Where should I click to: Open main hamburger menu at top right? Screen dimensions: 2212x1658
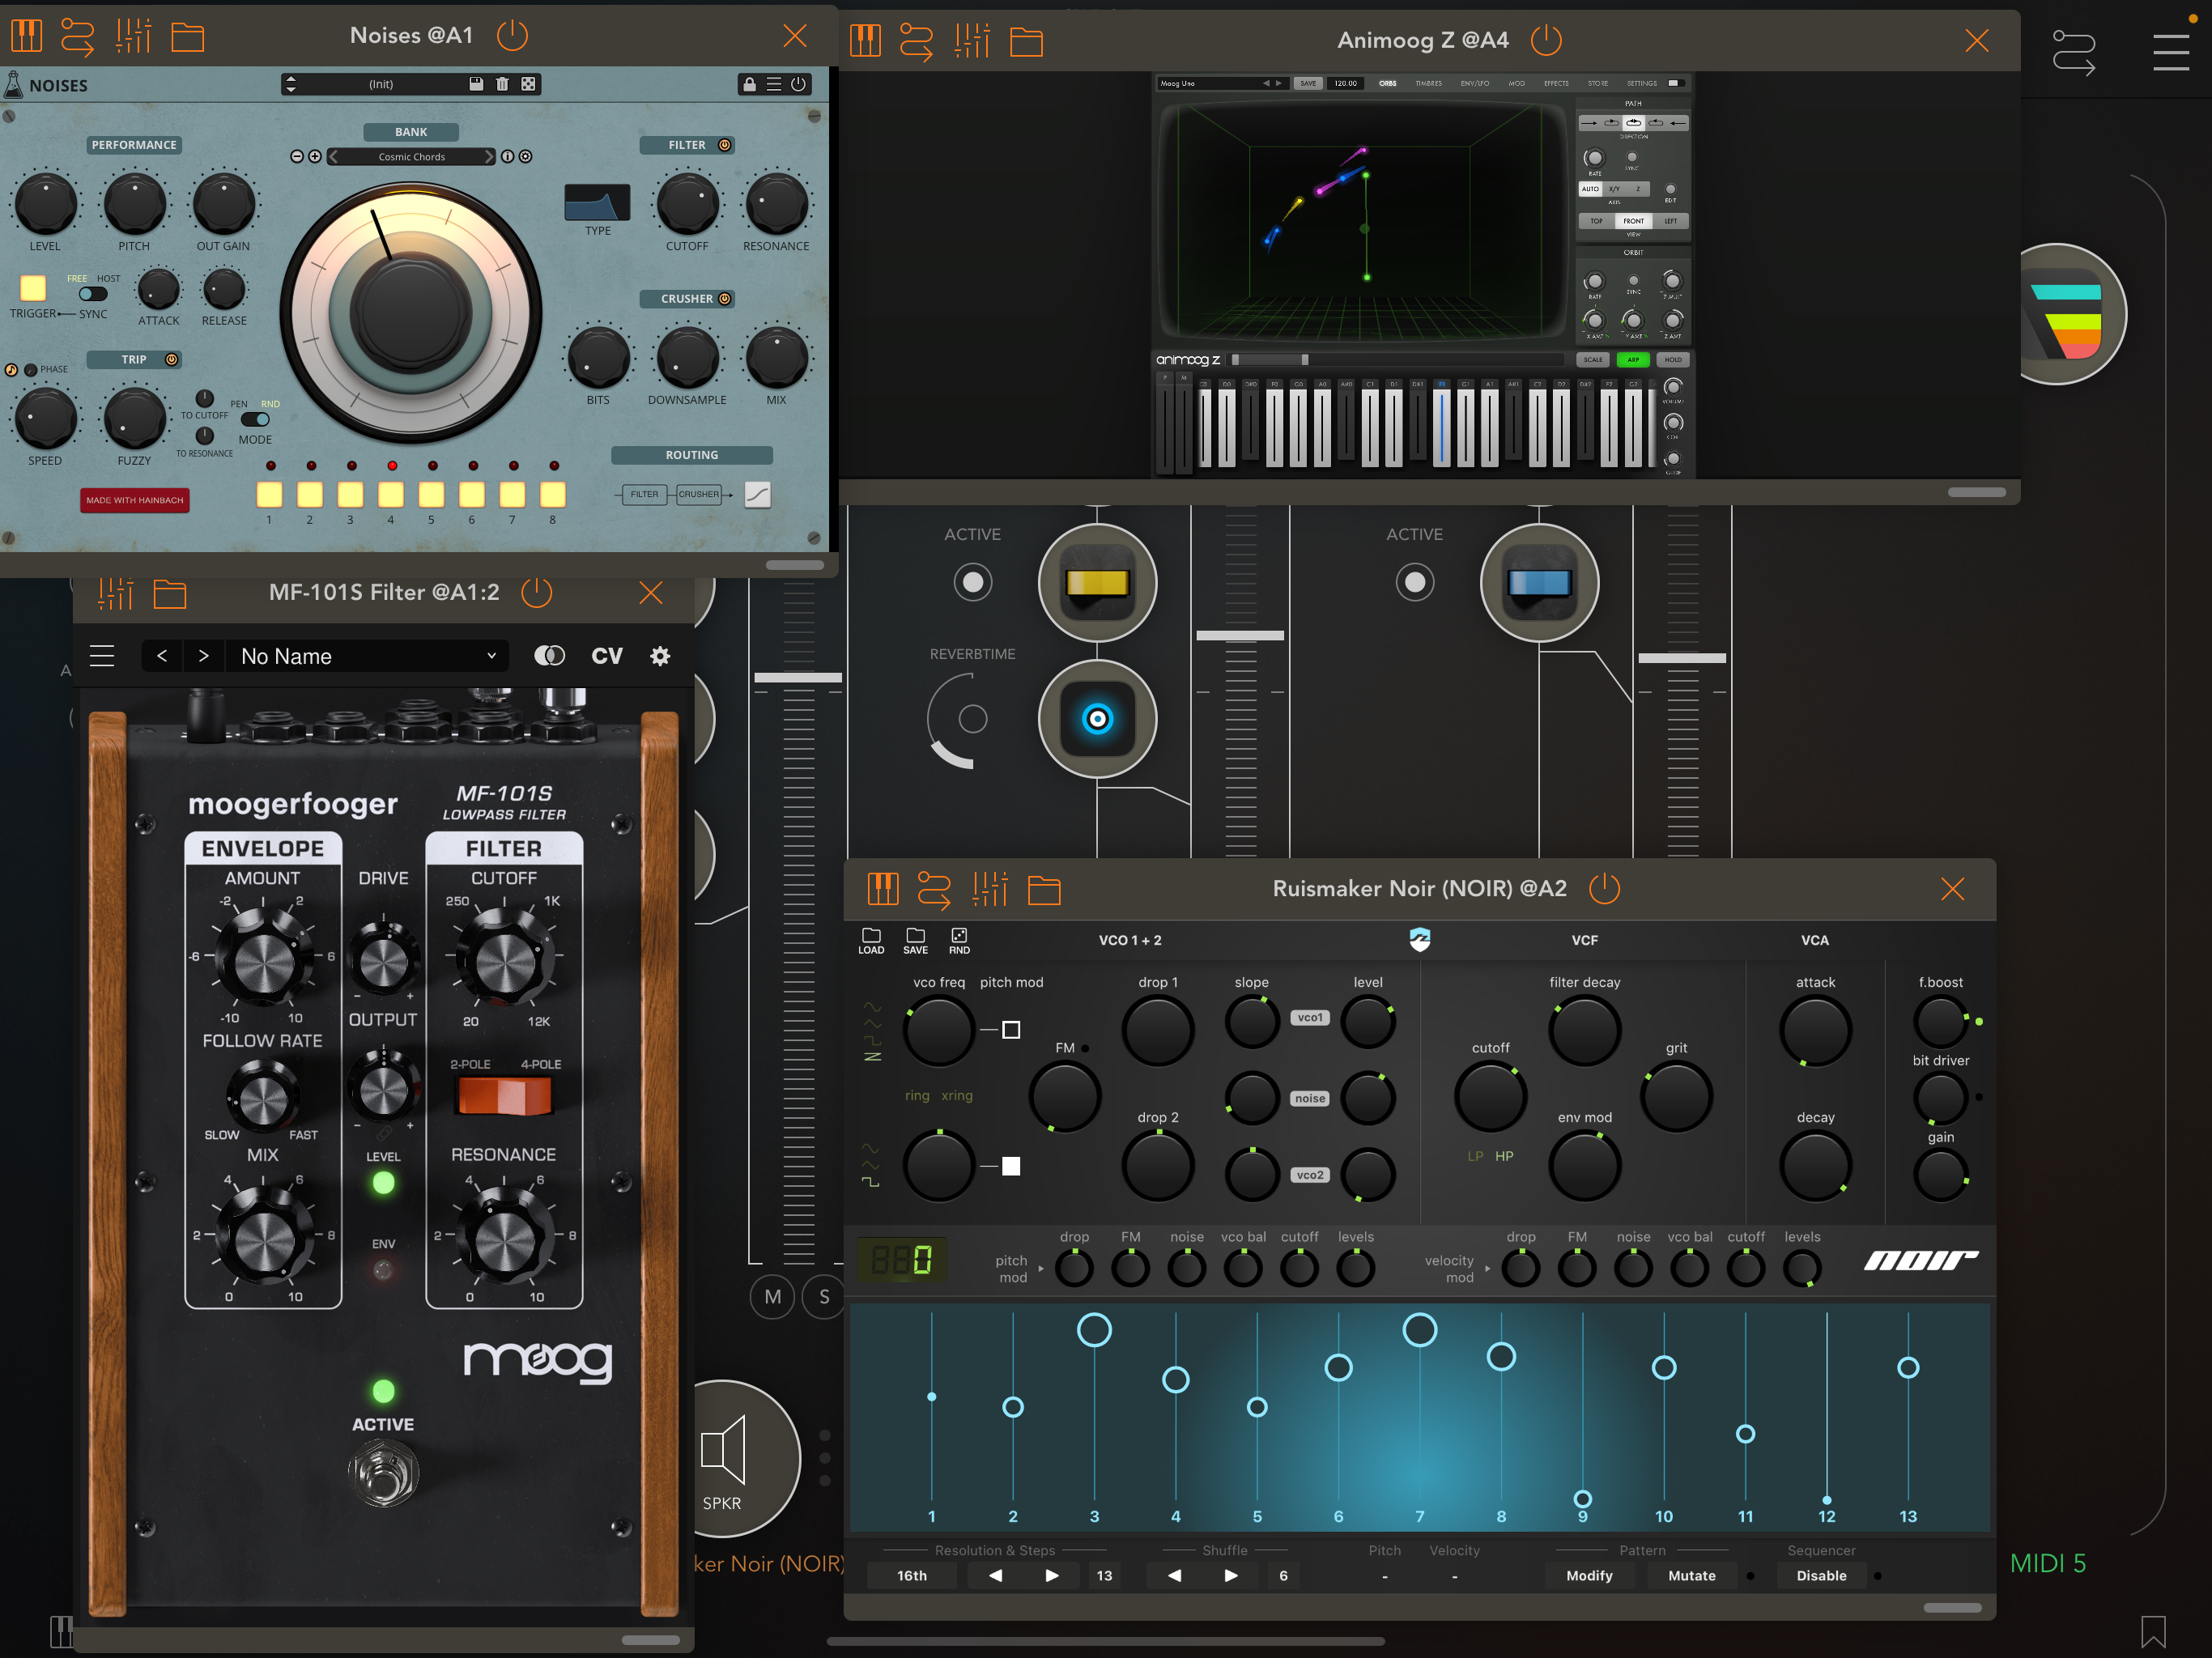coord(2171,52)
